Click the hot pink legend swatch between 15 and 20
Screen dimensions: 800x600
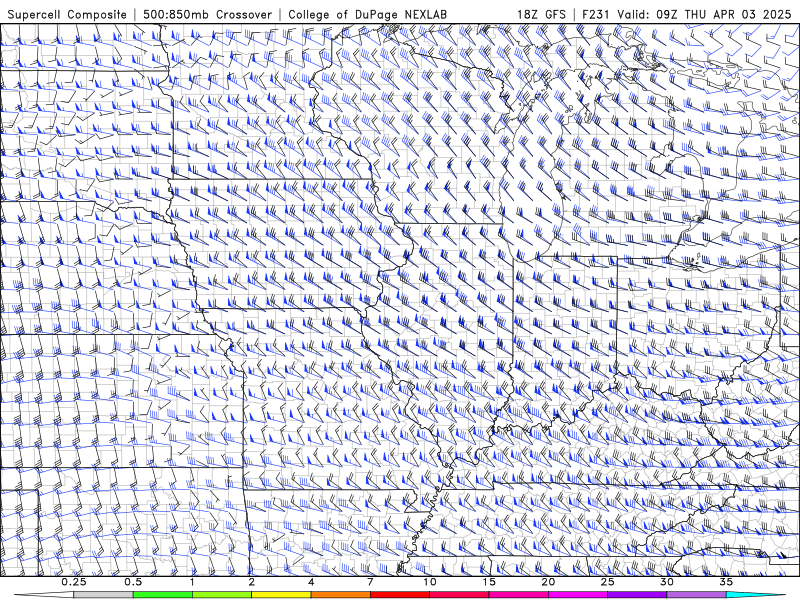(518, 595)
